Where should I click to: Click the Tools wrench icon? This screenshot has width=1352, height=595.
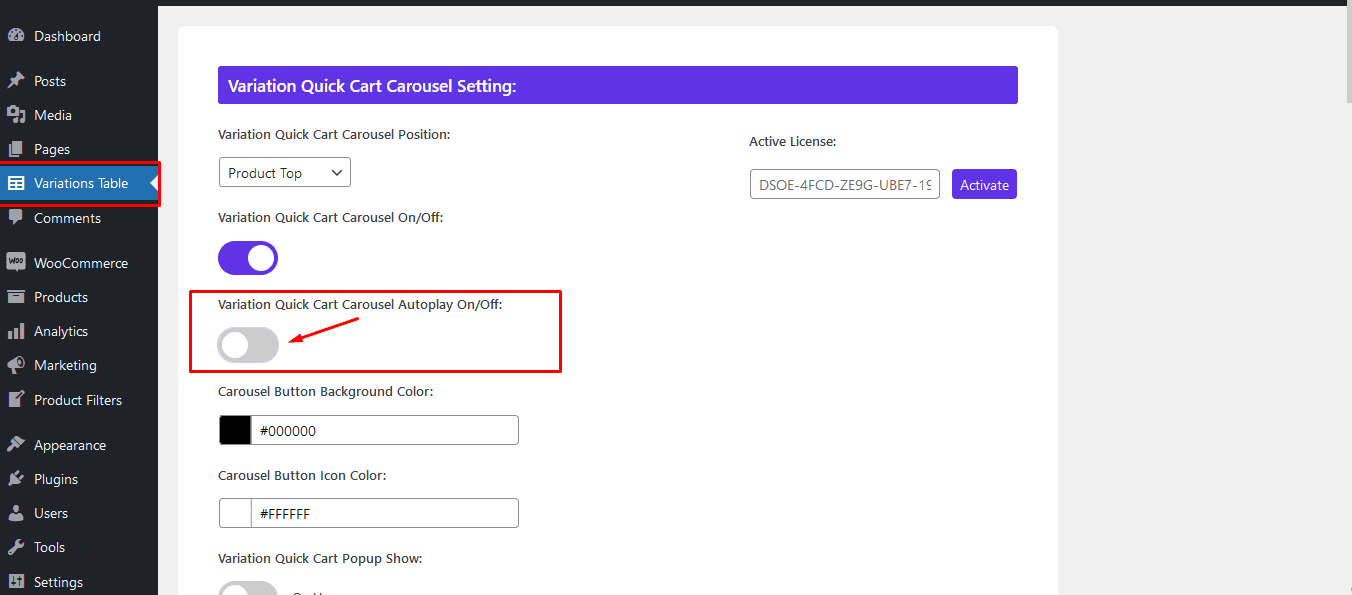coord(16,547)
